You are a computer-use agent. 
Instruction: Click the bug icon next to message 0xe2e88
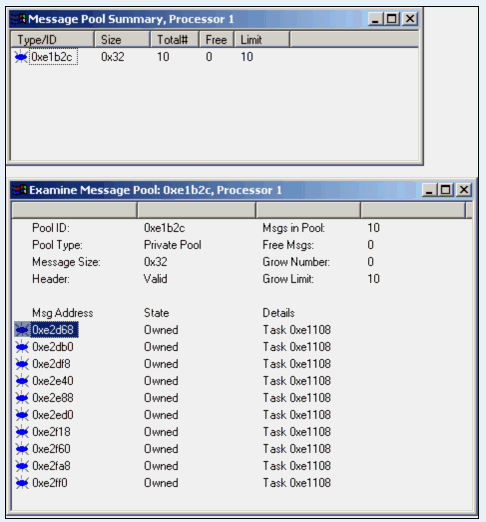pos(22,398)
